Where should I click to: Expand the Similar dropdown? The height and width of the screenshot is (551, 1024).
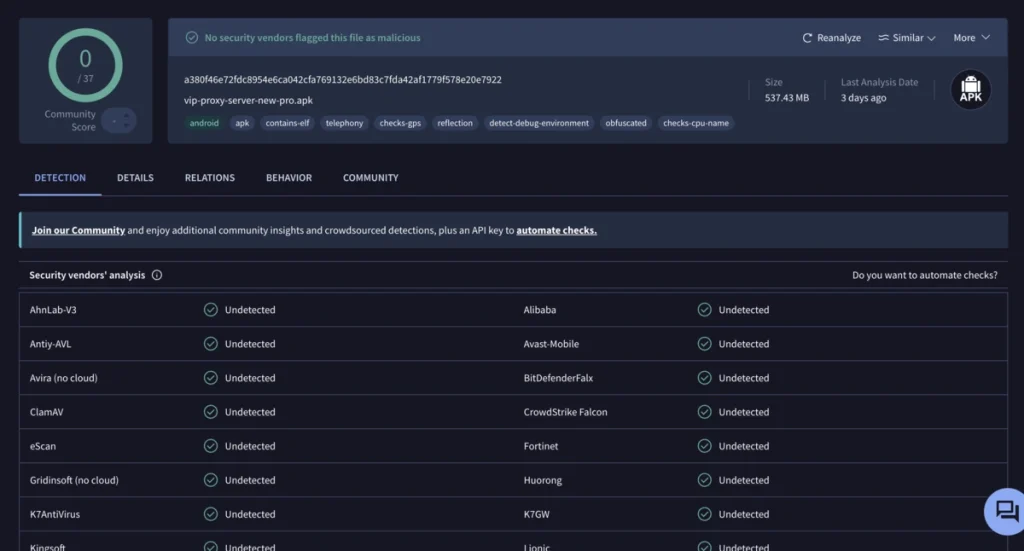coord(907,38)
